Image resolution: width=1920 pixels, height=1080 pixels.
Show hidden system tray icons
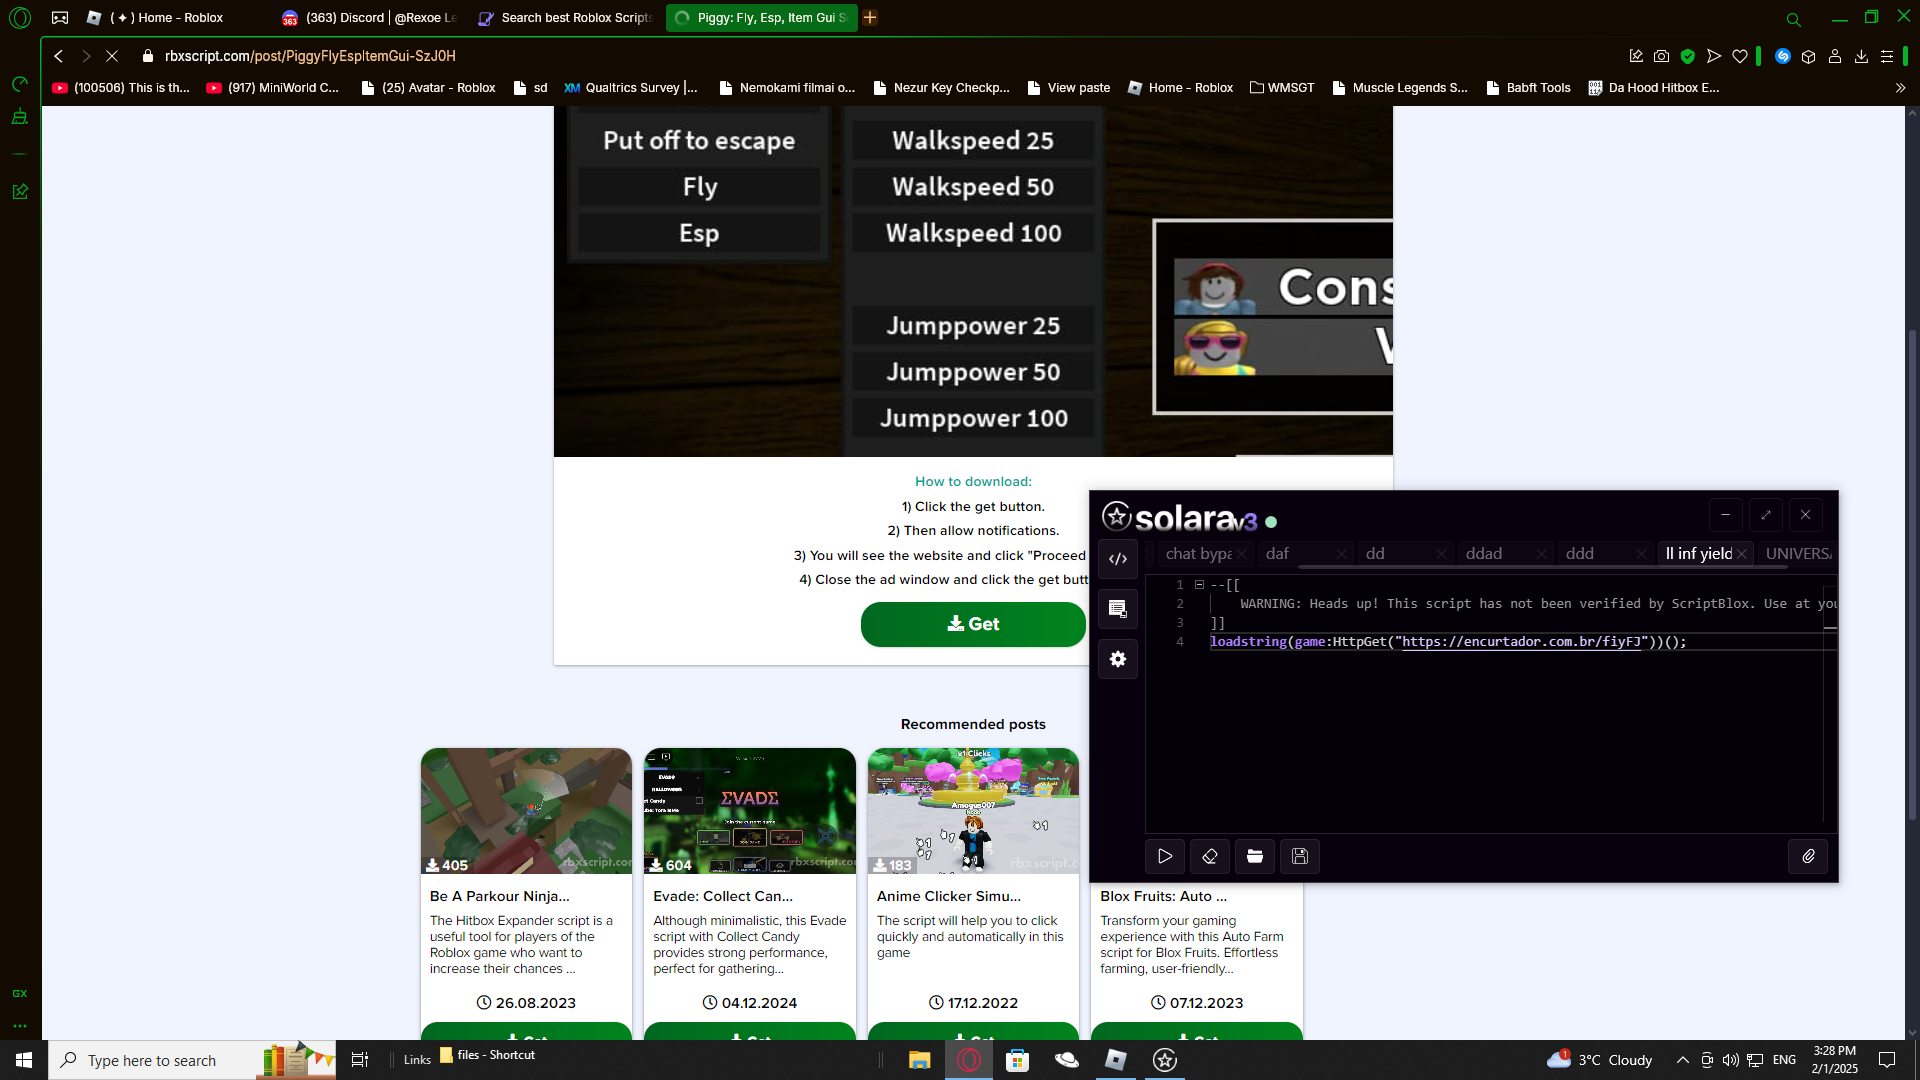coord(1682,1060)
